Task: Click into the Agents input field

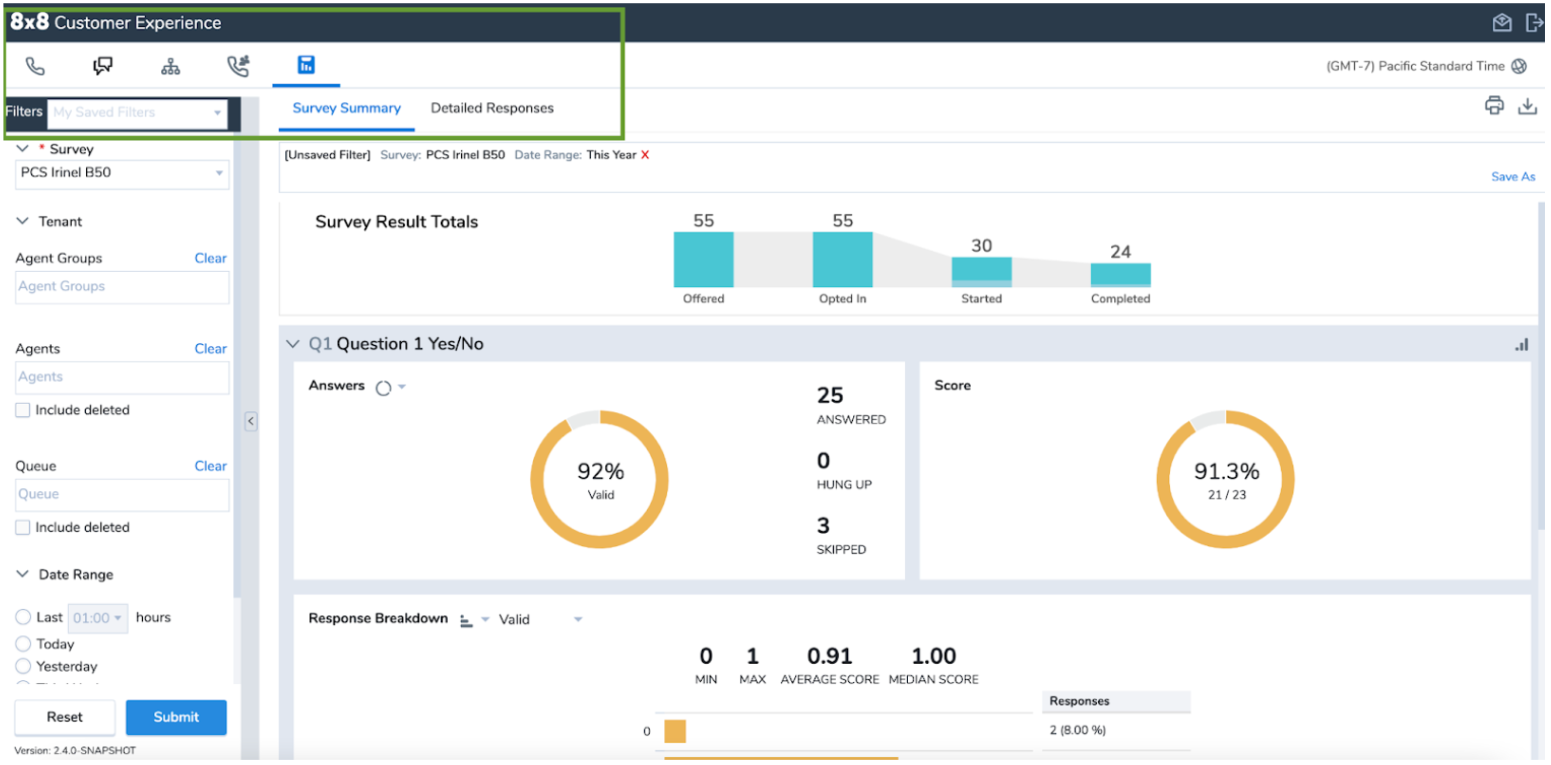Action: click(x=122, y=377)
